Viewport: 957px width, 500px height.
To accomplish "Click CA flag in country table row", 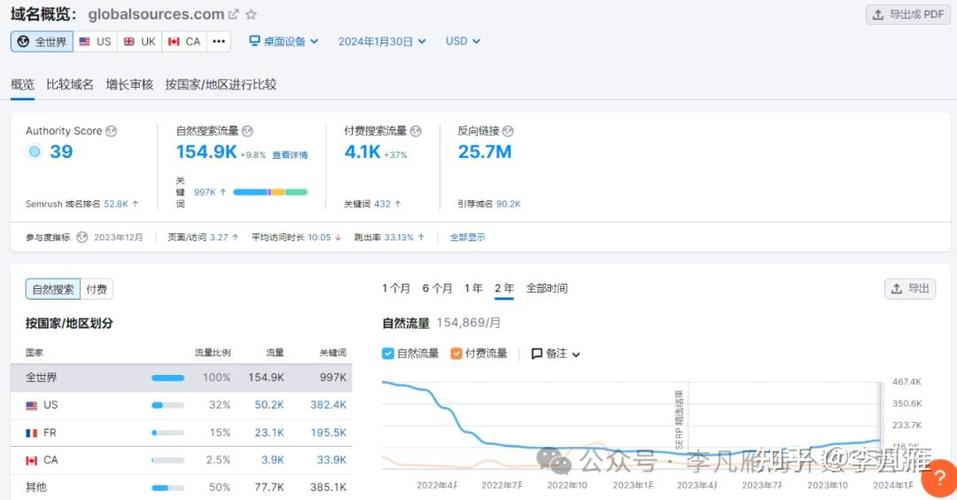I will (31, 460).
